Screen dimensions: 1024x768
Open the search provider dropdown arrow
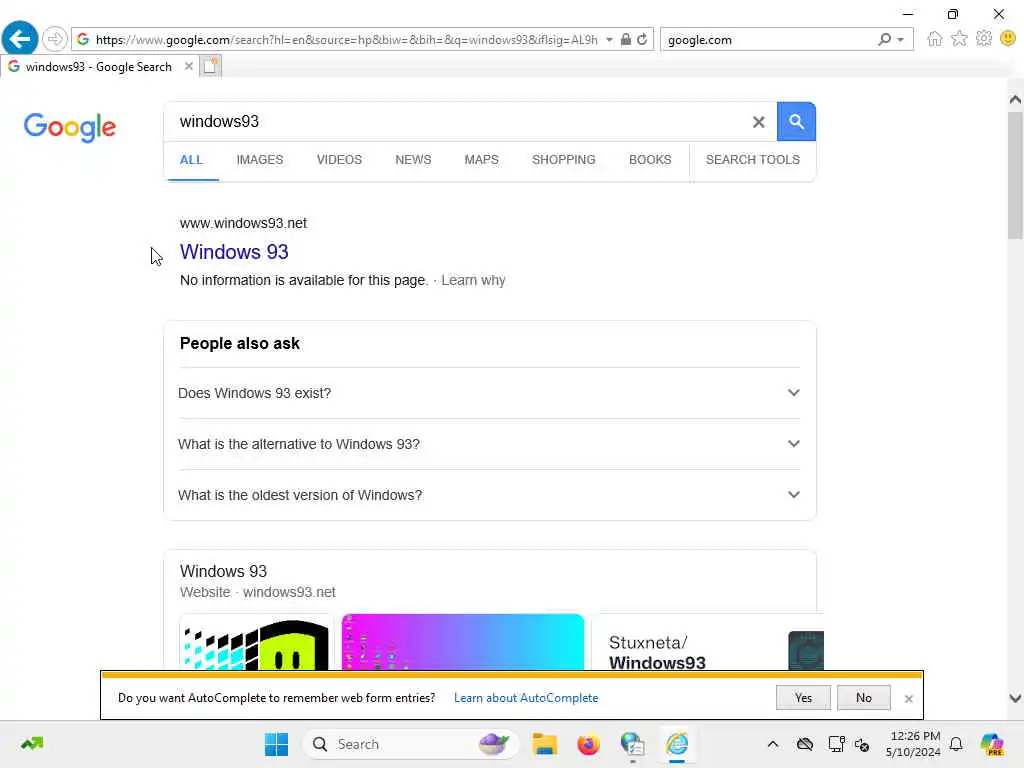click(901, 39)
